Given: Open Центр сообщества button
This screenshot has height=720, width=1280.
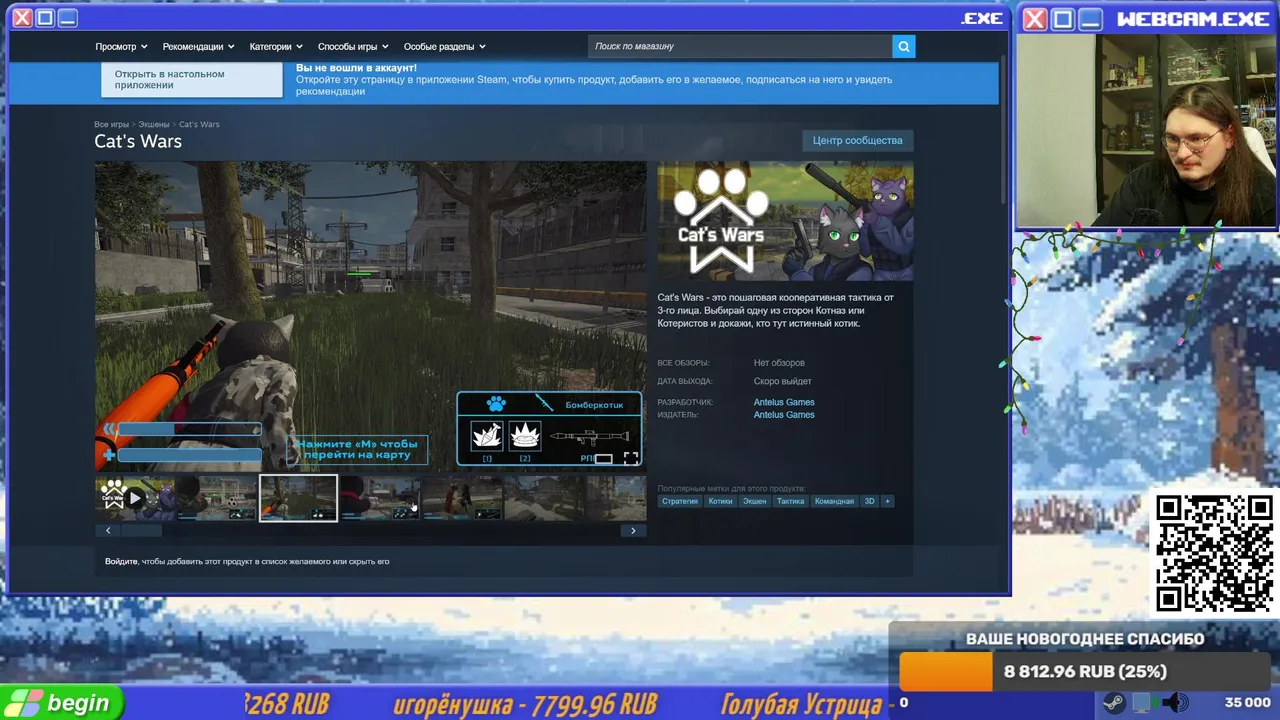Looking at the screenshot, I should (x=857, y=140).
